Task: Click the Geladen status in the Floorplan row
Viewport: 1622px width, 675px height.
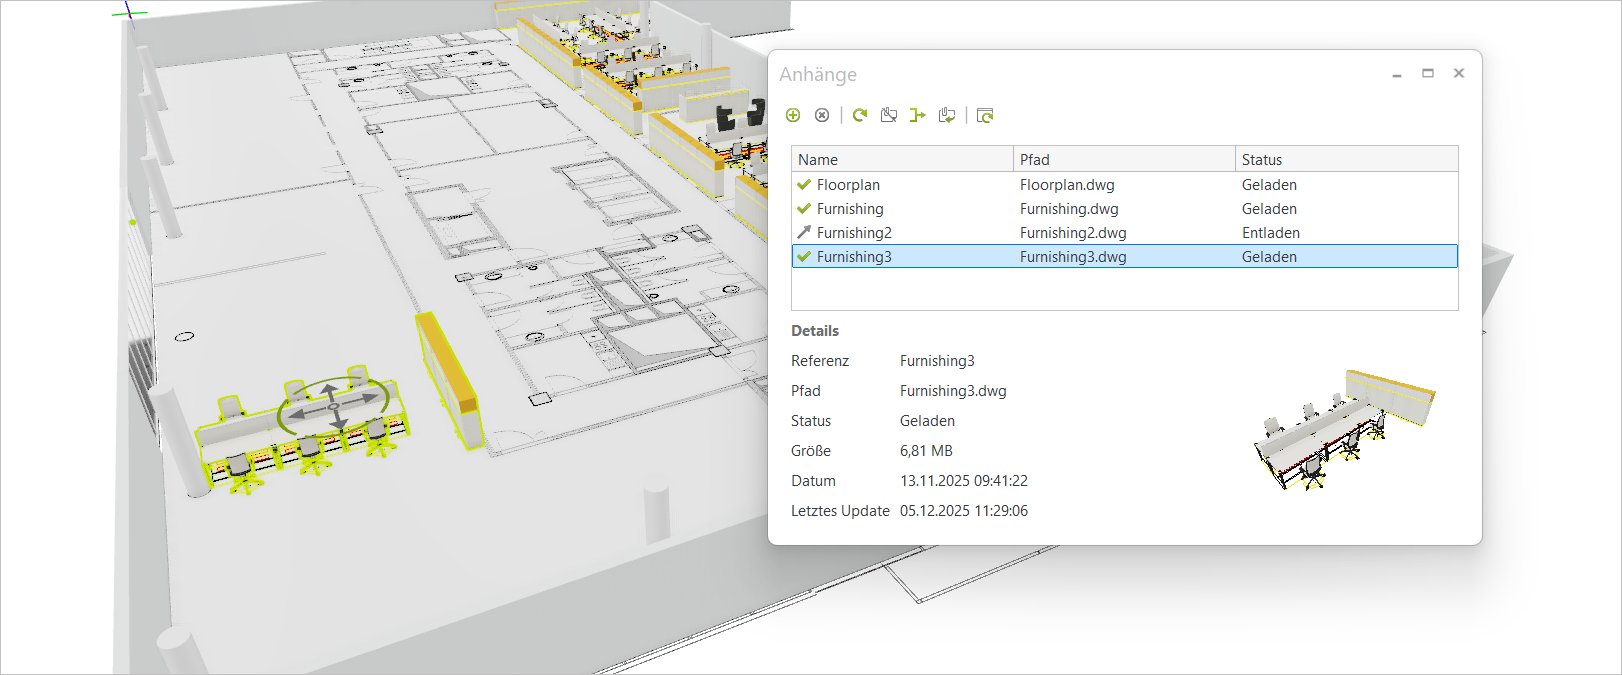Action: (x=1269, y=185)
